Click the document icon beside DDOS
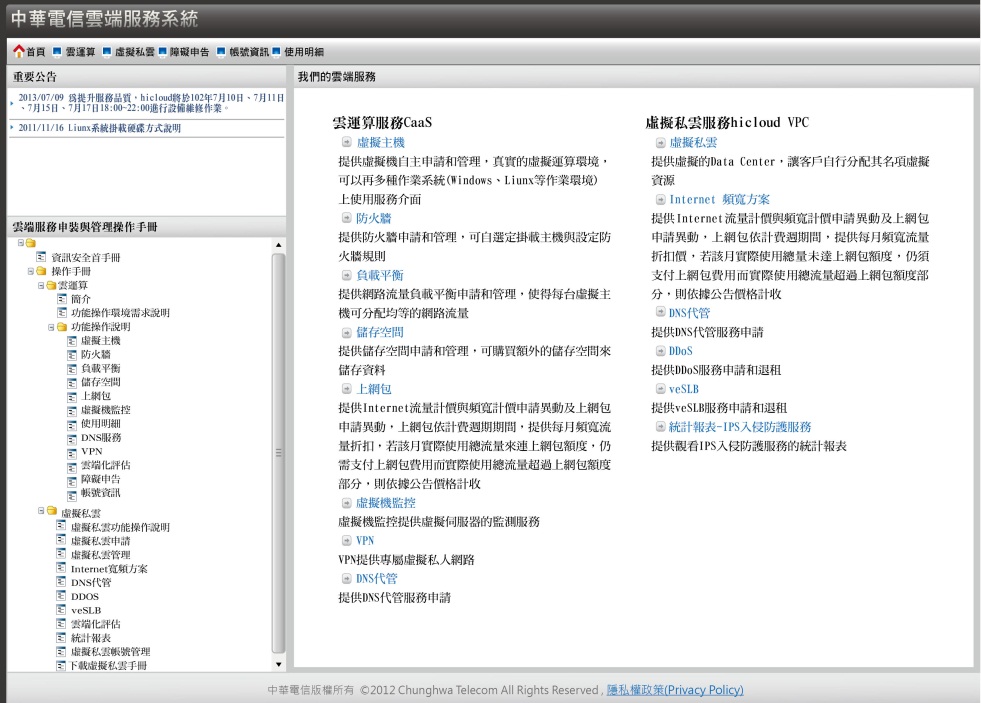 pos(61,596)
